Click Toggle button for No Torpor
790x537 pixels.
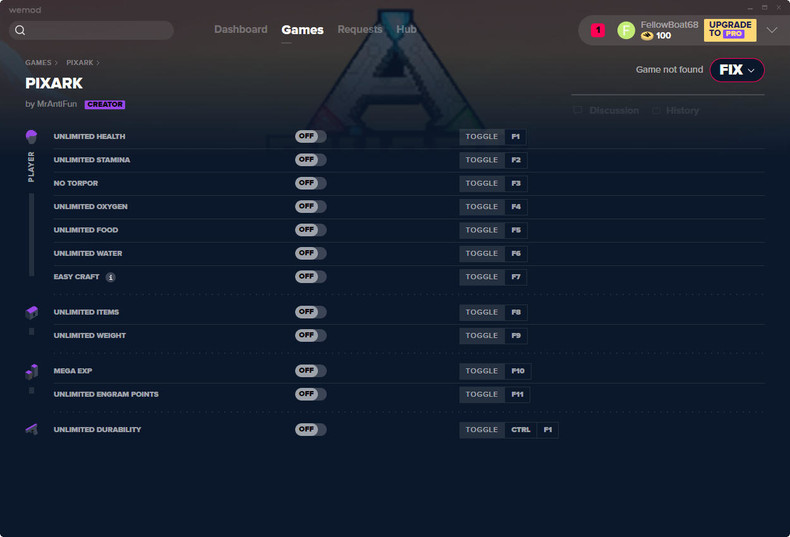482,183
